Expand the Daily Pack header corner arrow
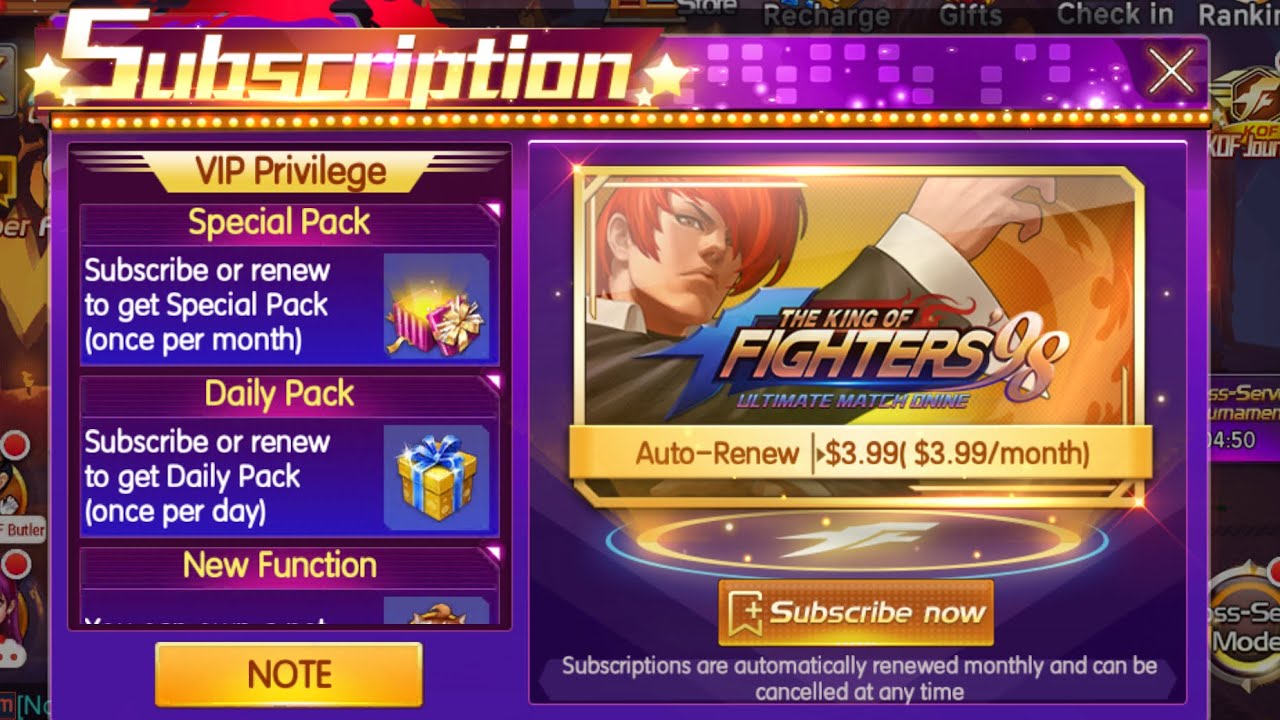Screen dimensions: 1280x720 pos(491,382)
